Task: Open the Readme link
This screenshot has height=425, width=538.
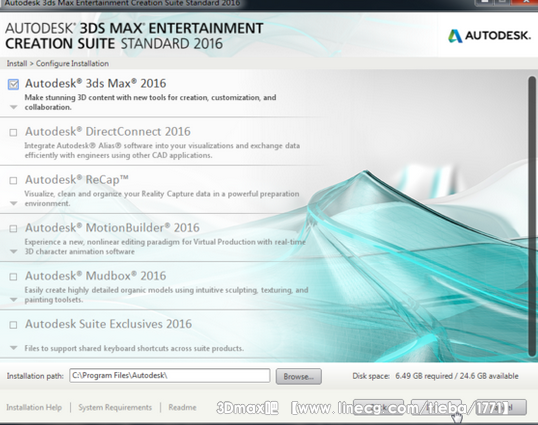Action: (182, 408)
